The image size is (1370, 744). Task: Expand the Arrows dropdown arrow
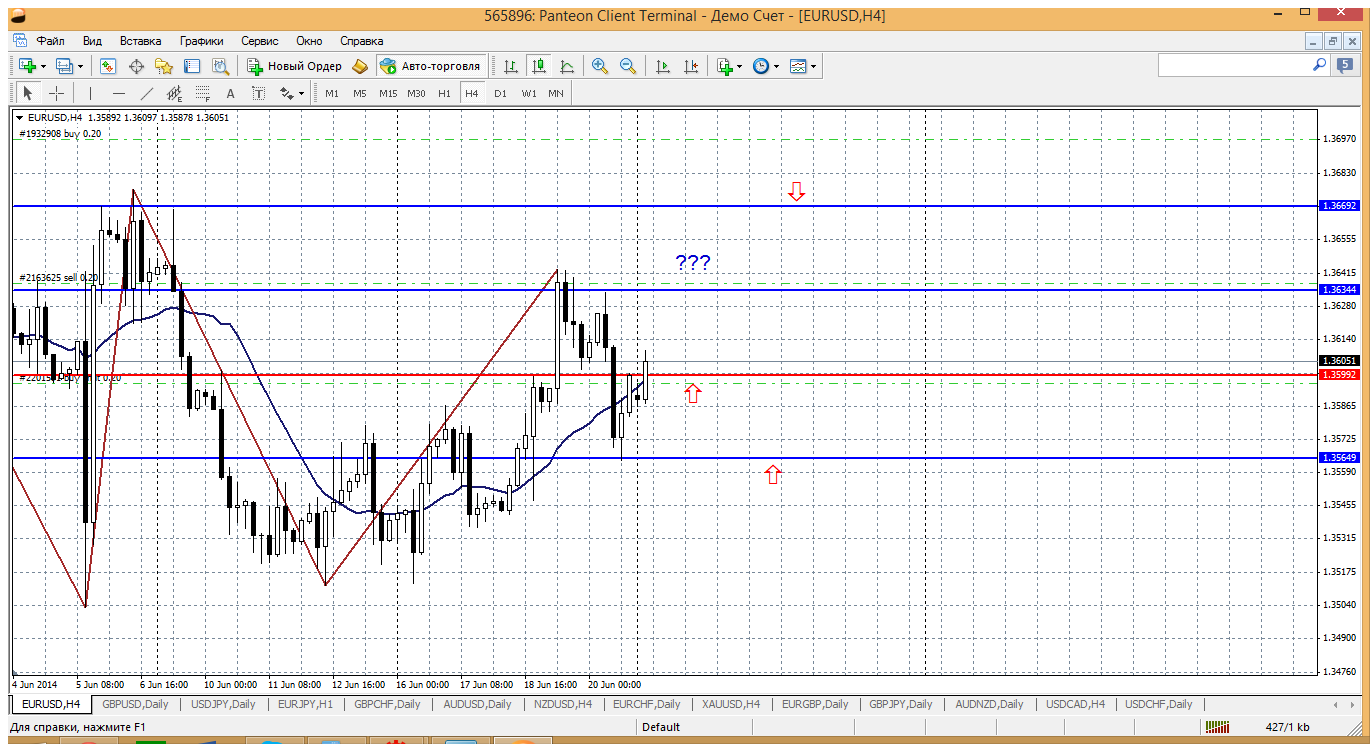pos(302,93)
